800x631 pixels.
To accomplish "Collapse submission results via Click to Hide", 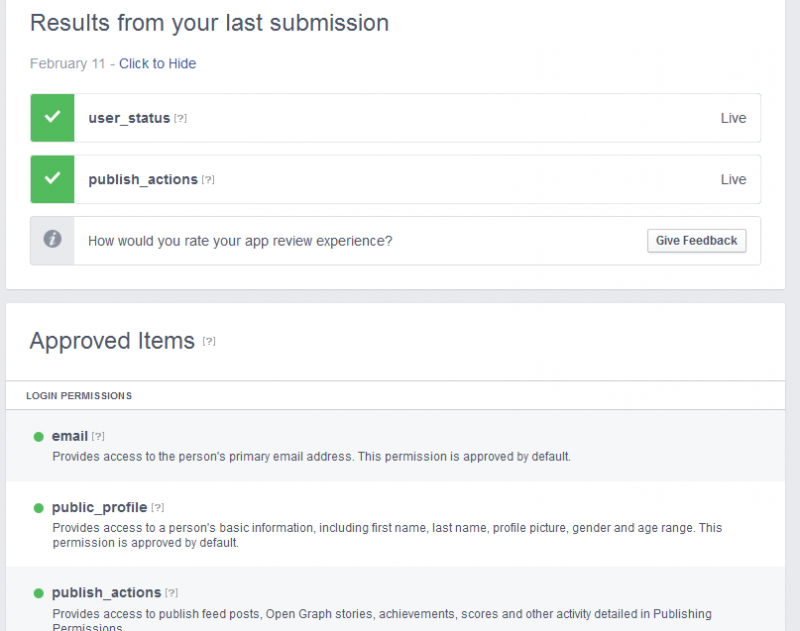I will (157, 63).
